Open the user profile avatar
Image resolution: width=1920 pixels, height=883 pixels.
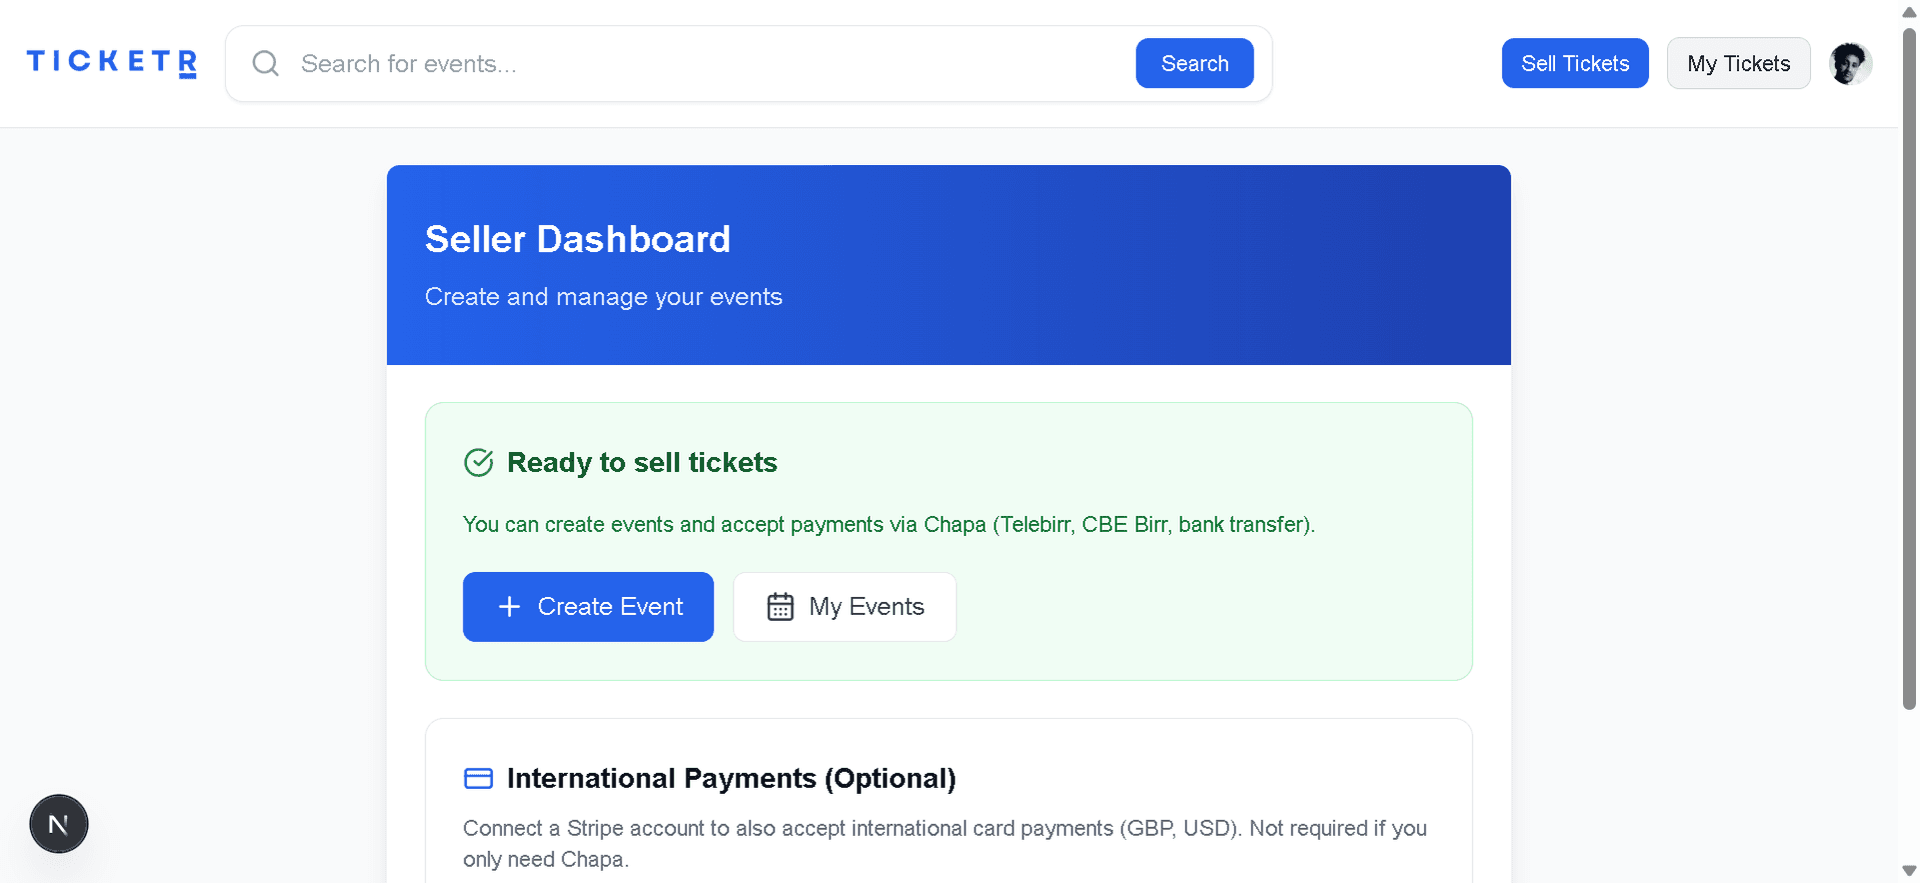1849,64
